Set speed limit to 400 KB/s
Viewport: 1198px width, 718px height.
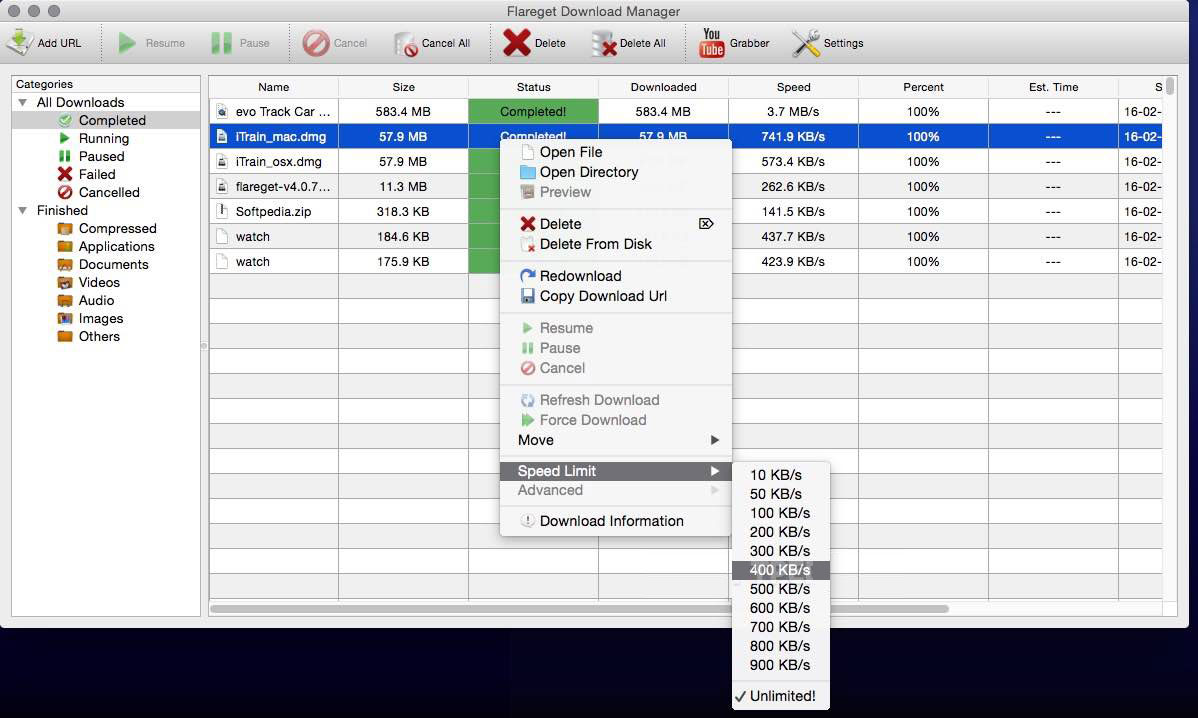pos(781,570)
